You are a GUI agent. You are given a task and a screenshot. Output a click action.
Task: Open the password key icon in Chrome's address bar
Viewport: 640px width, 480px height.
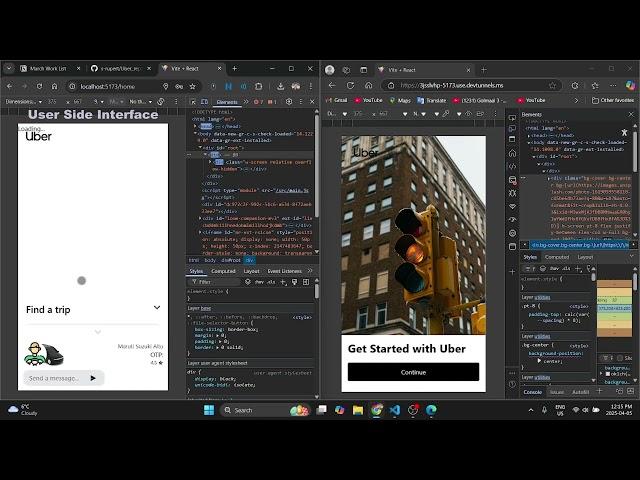point(179,86)
